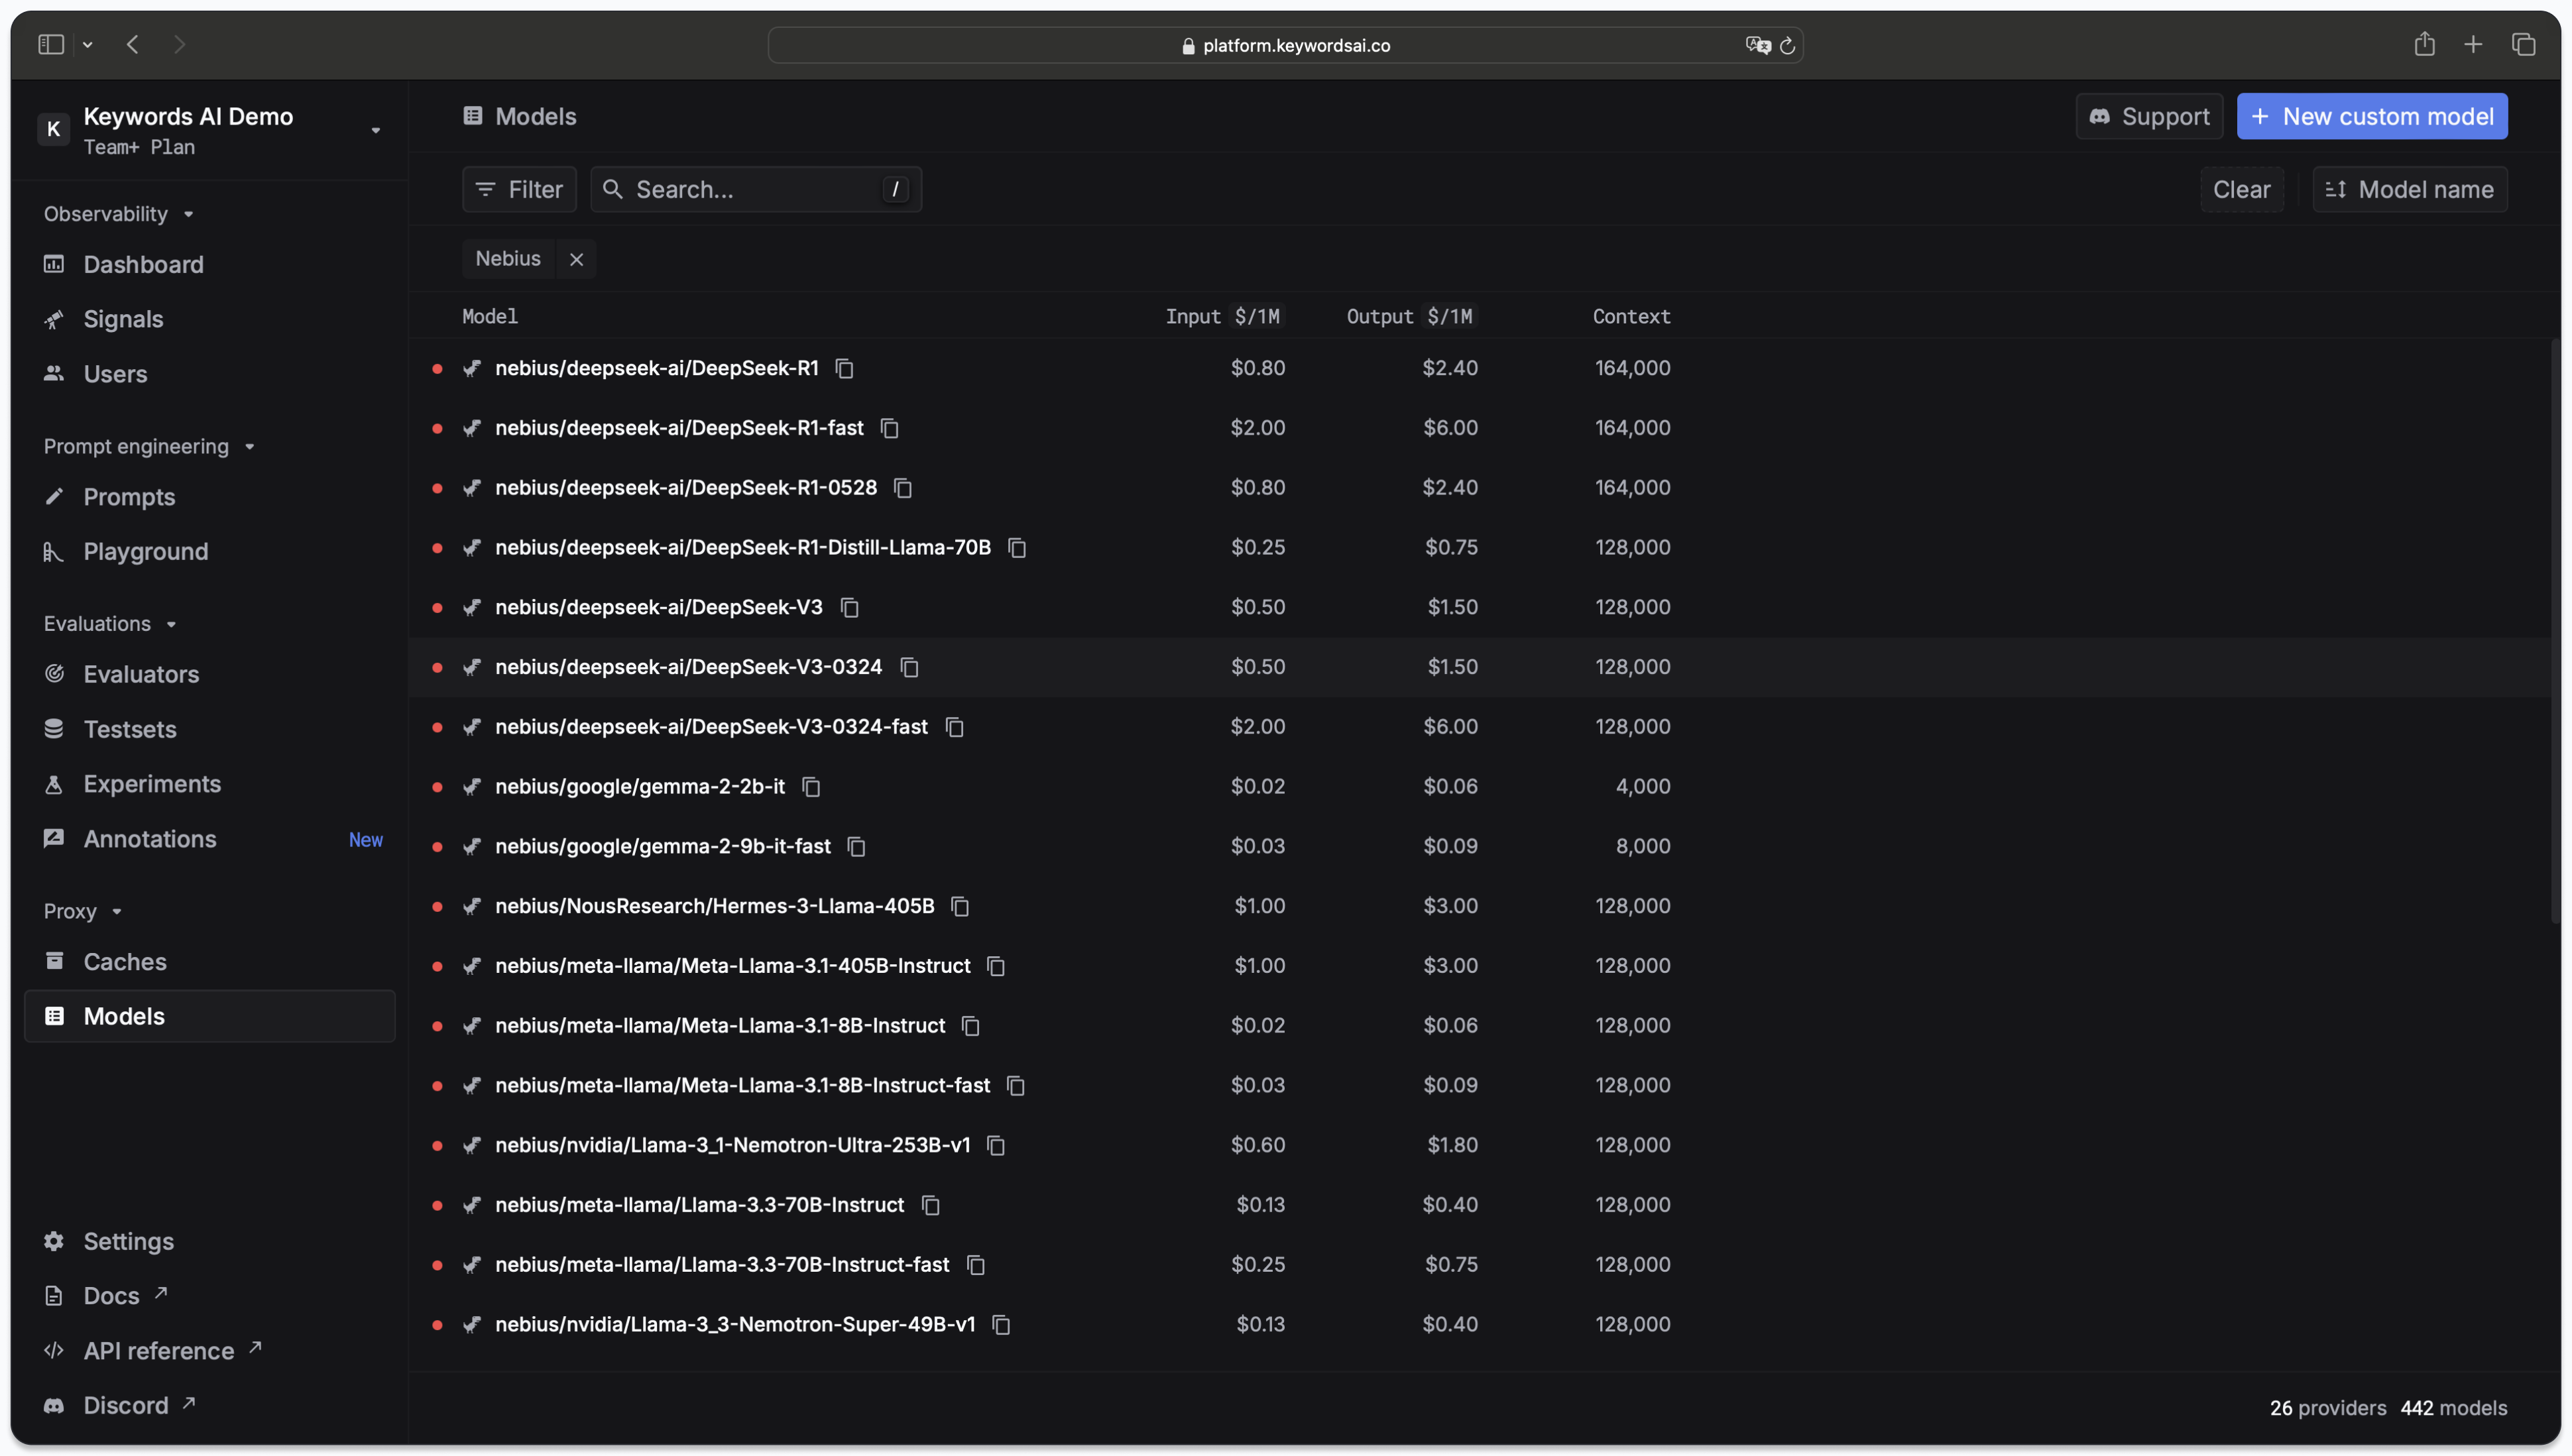Copy the Llama-3_3-Nemotron-Super-49B-v1 name
Screen dimensions: 2572x1456
(1001, 1325)
